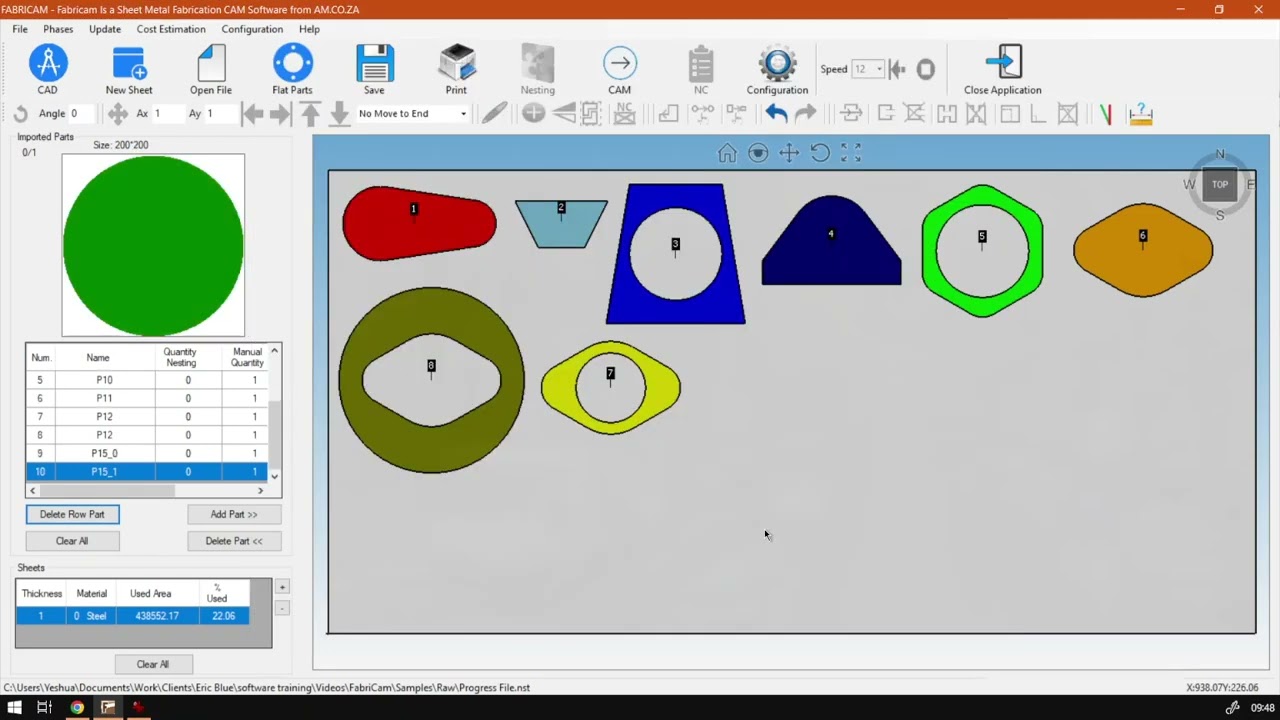Image resolution: width=1280 pixels, height=720 pixels.
Task: Click the move-down arrow icon
Action: [340, 114]
